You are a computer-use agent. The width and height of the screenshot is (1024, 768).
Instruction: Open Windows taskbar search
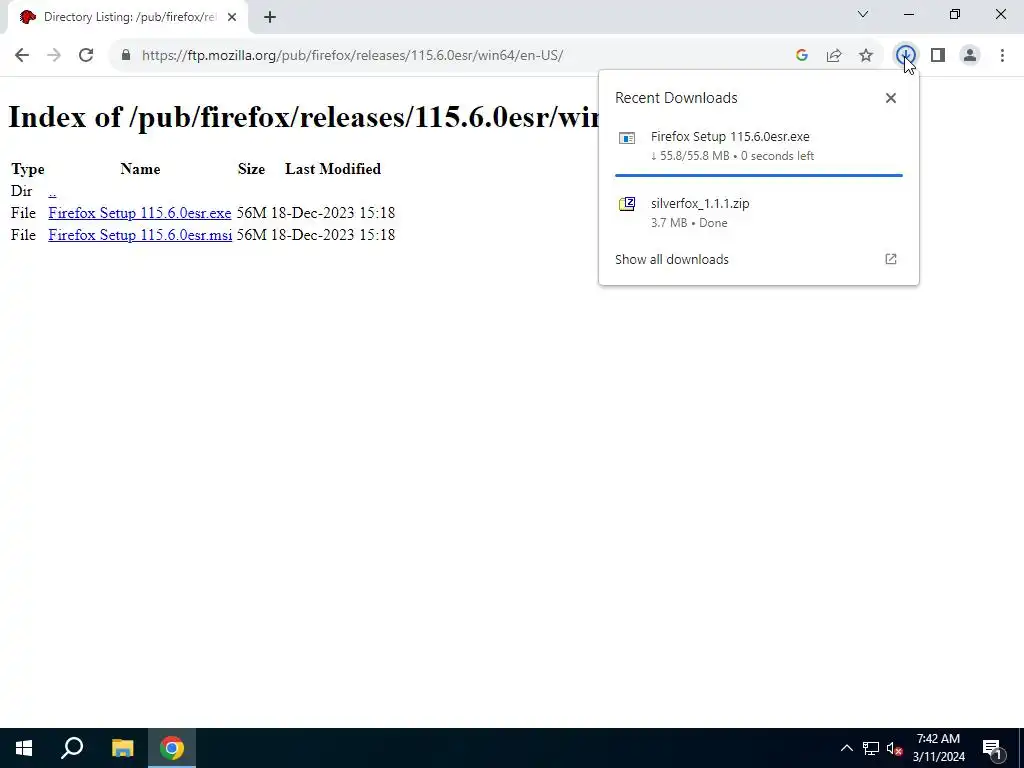pyautogui.click(x=72, y=748)
